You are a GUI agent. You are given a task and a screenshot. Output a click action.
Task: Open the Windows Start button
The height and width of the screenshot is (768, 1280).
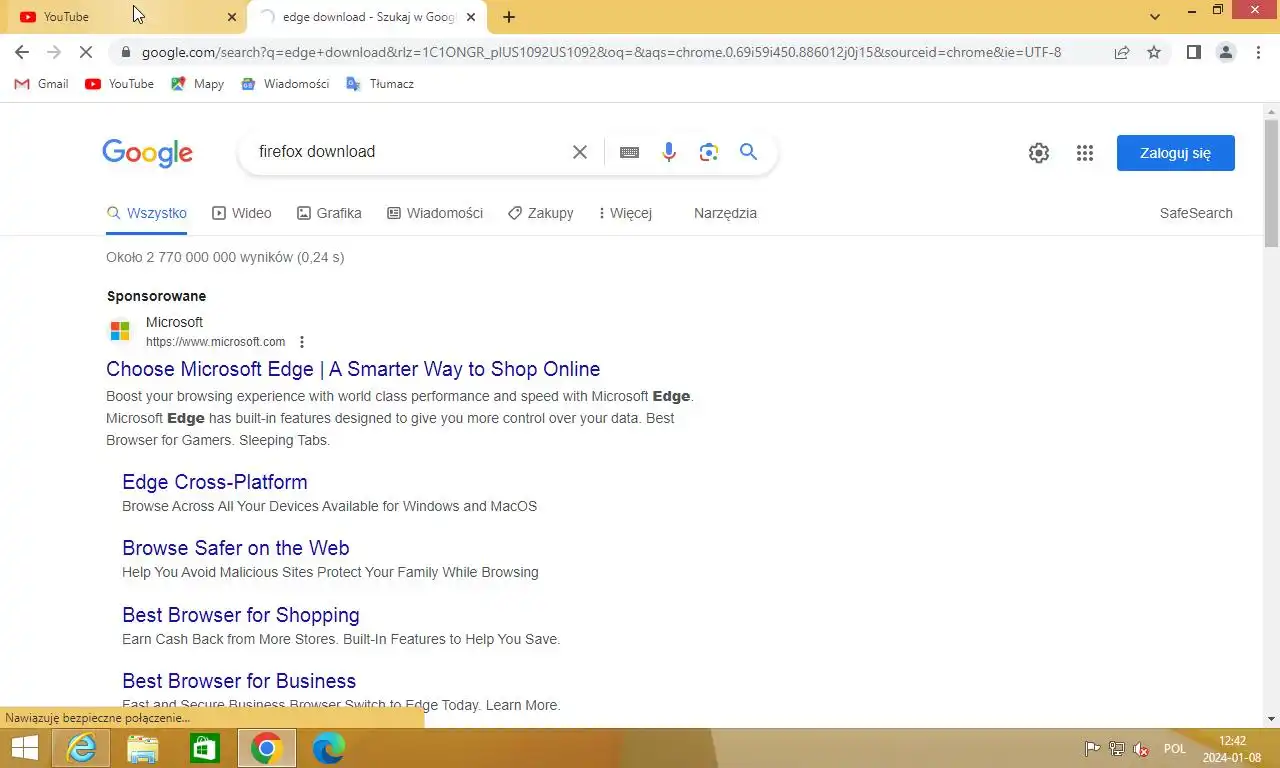(24, 748)
